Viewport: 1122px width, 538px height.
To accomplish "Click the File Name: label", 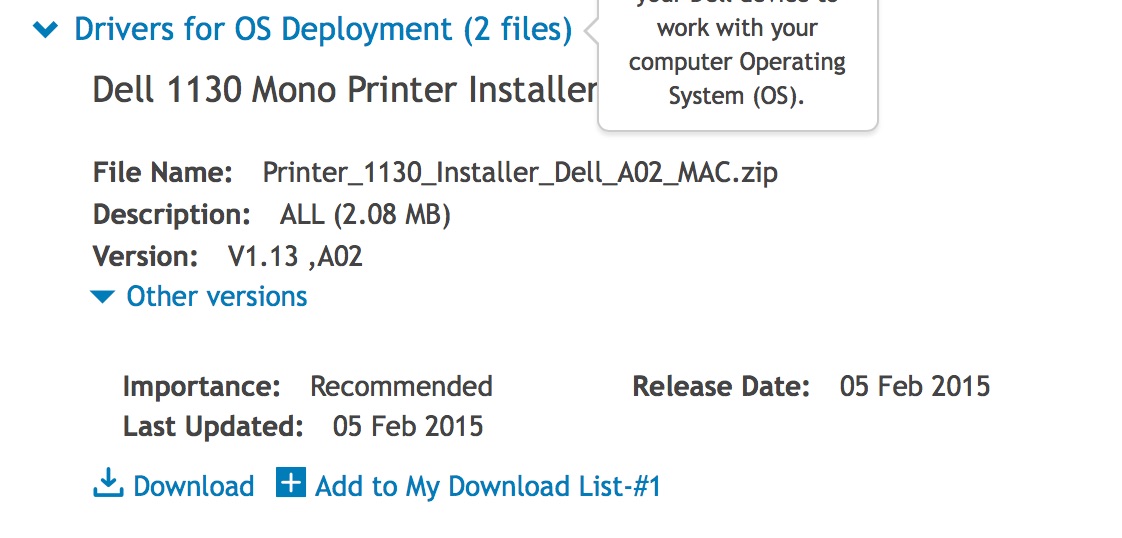I will pyautogui.click(x=163, y=172).
